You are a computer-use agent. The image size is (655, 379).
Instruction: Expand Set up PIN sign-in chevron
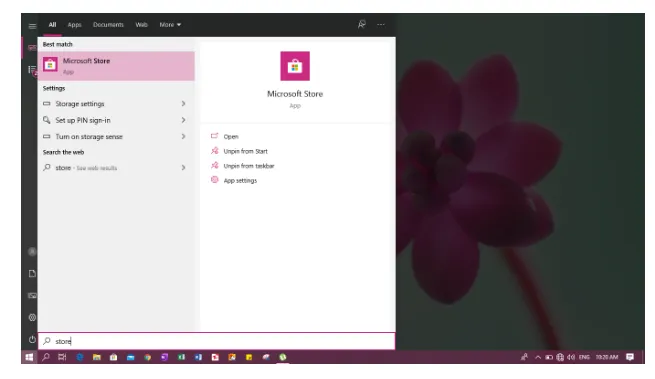[183, 120]
